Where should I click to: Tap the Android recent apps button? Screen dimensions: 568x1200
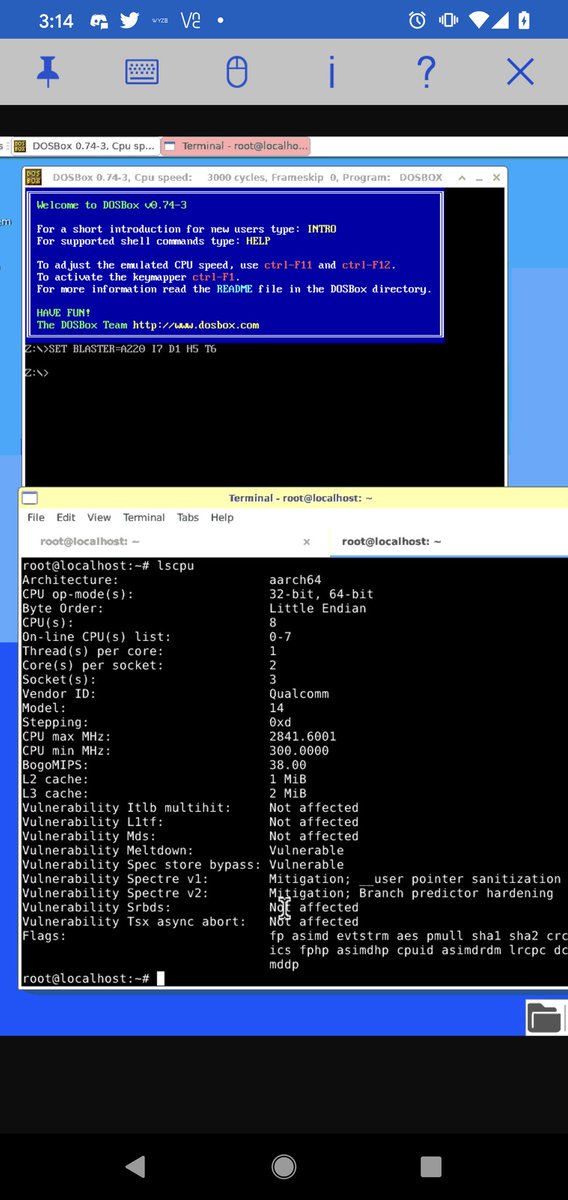coord(431,1166)
